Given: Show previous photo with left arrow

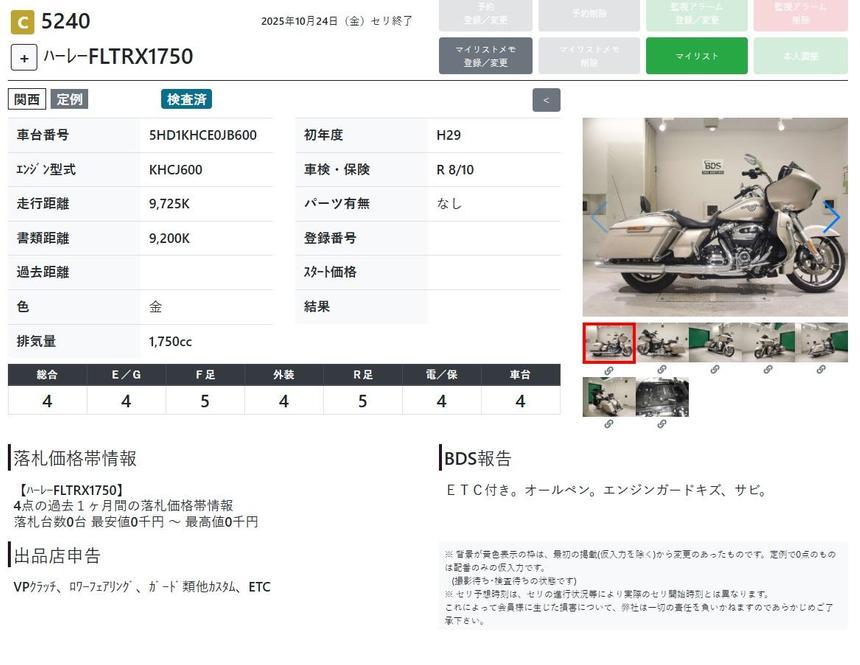Looking at the screenshot, I should 598,216.
